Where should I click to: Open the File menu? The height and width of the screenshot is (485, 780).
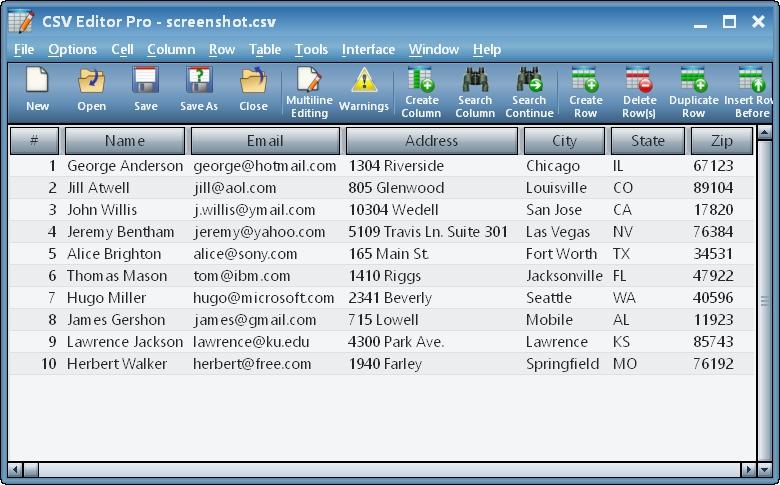coord(24,49)
